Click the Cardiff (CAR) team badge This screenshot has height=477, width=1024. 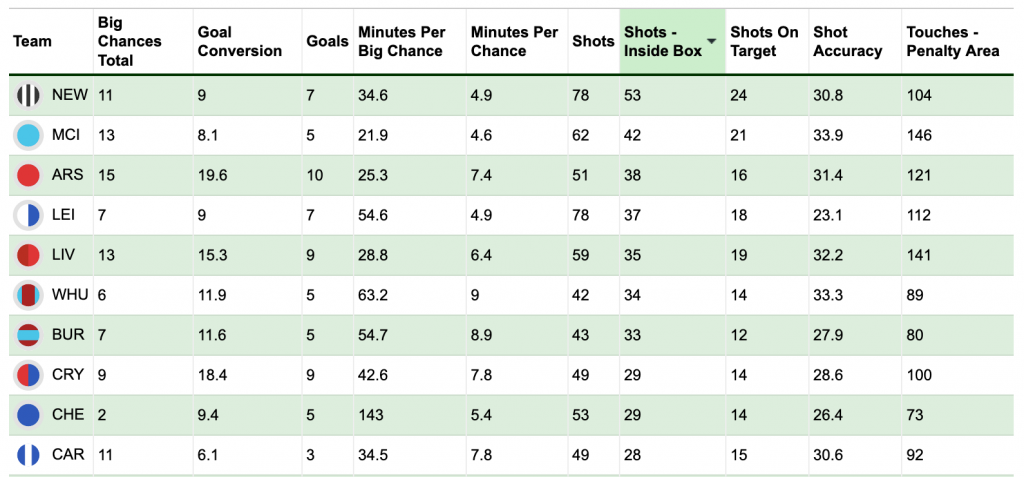pyautogui.click(x=29, y=455)
